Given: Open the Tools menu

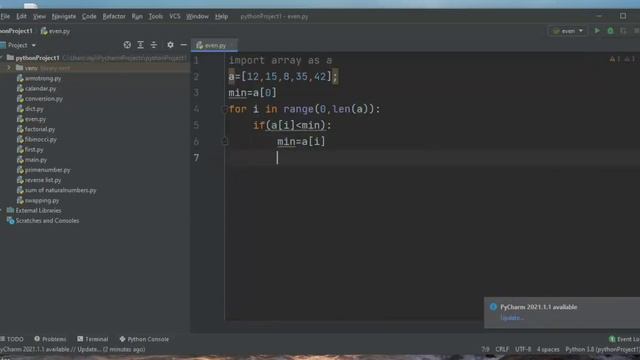Looking at the screenshot, I should point(156,17).
